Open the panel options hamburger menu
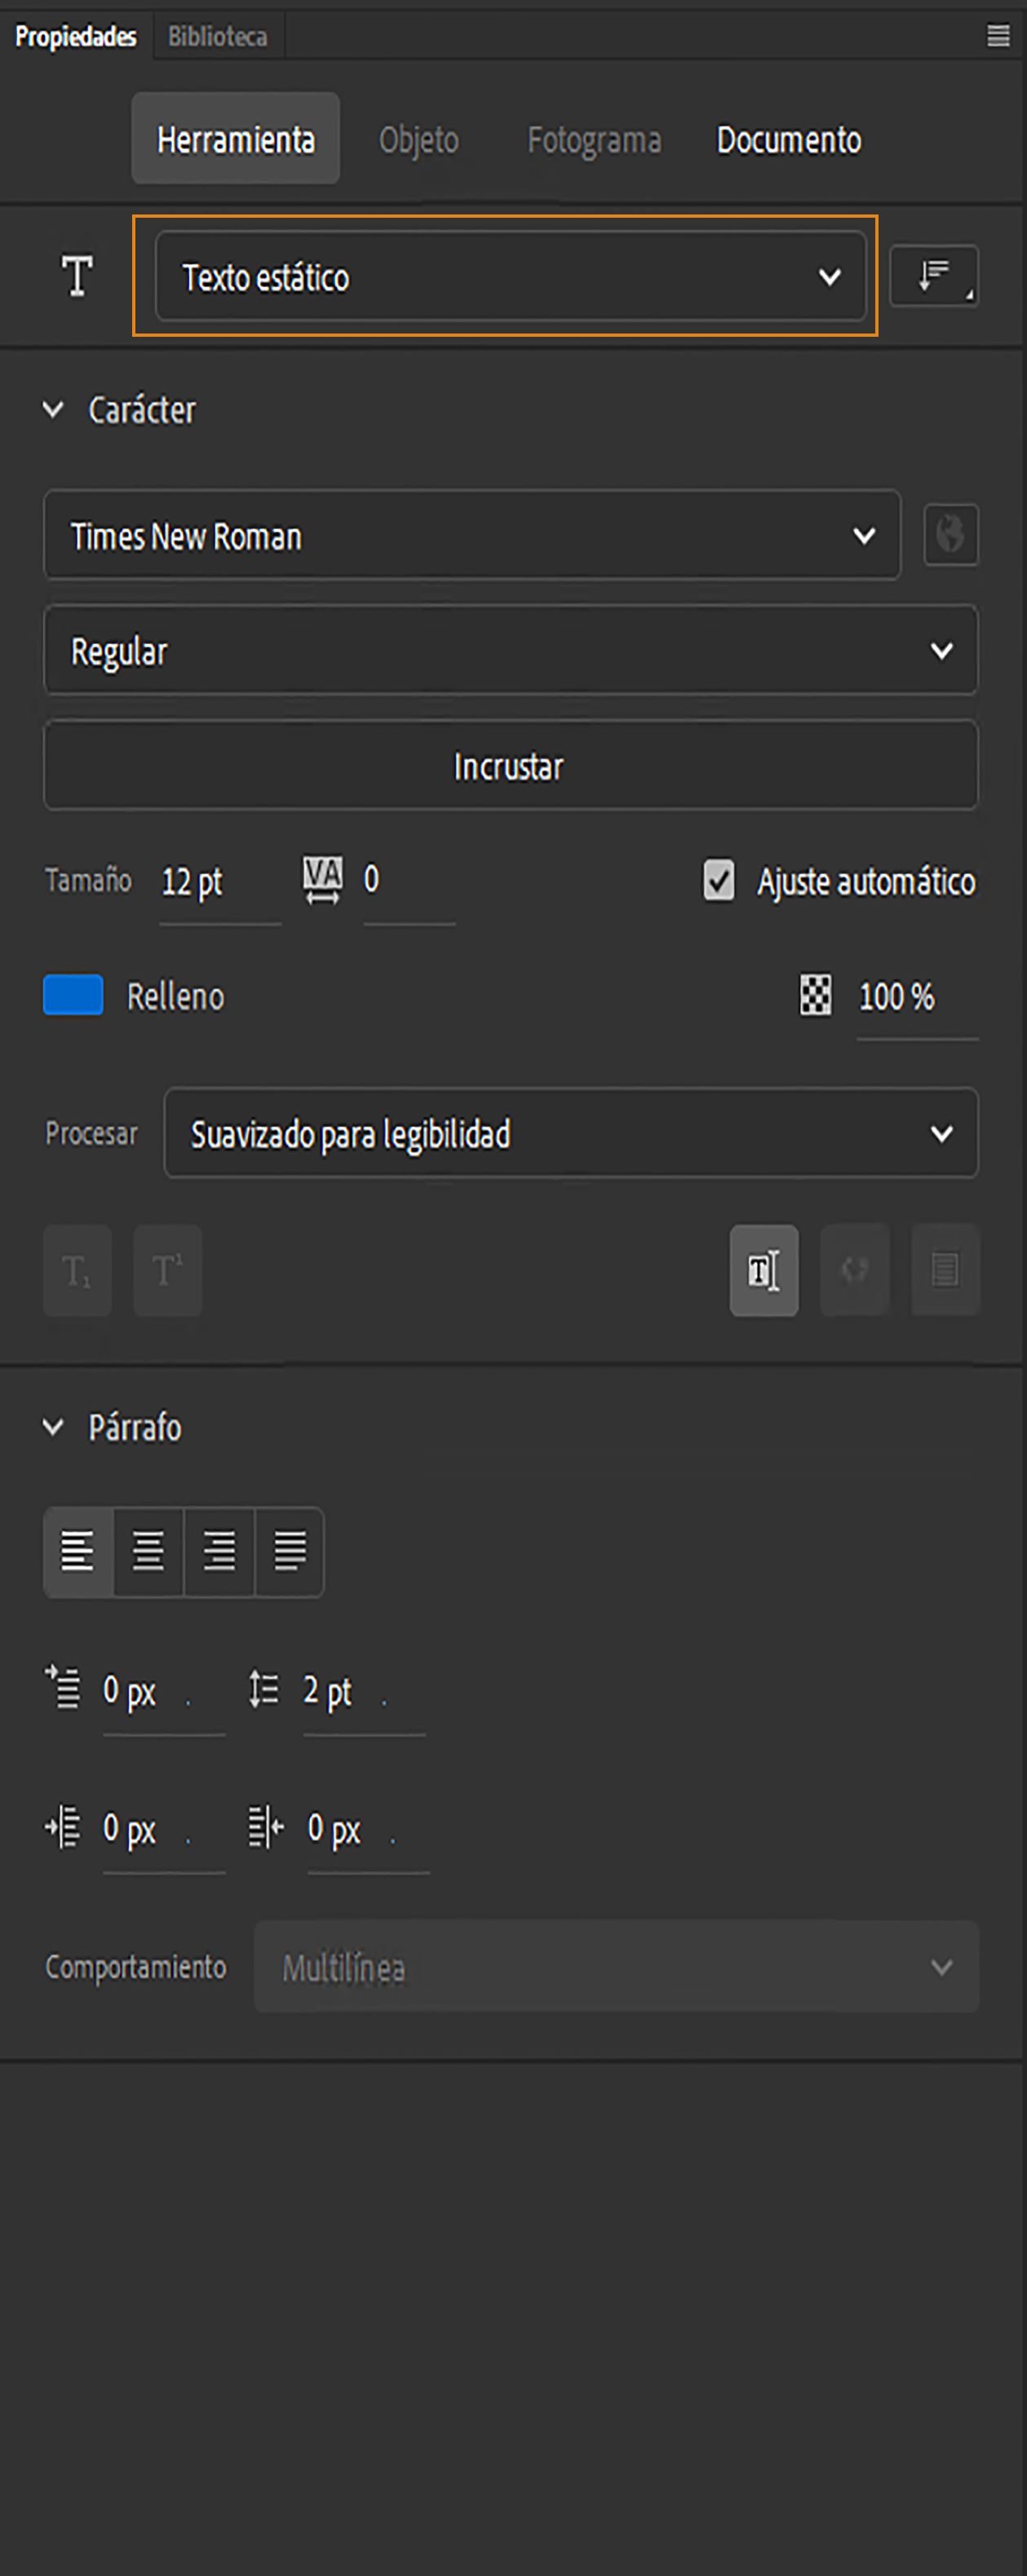 [x=997, y=36]
